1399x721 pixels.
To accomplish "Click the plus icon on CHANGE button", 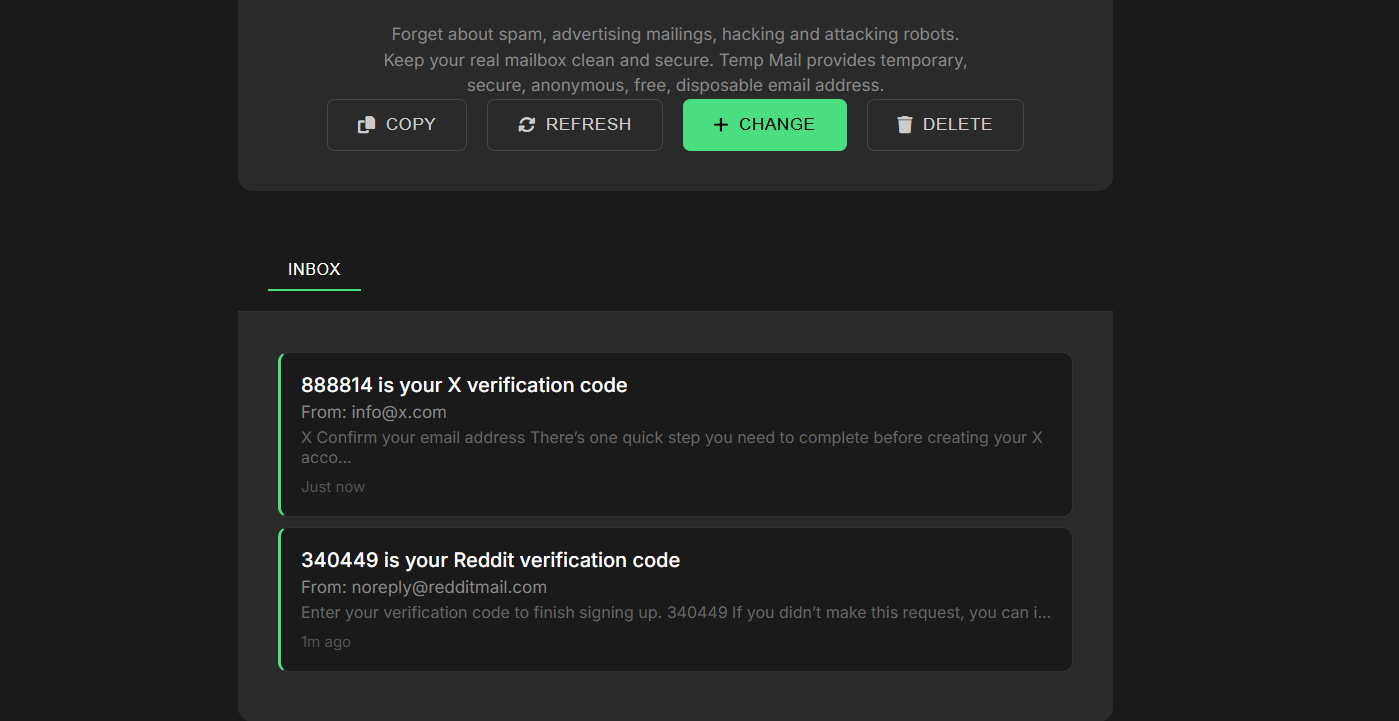I will pyautogui.click(x=721, y=125).
